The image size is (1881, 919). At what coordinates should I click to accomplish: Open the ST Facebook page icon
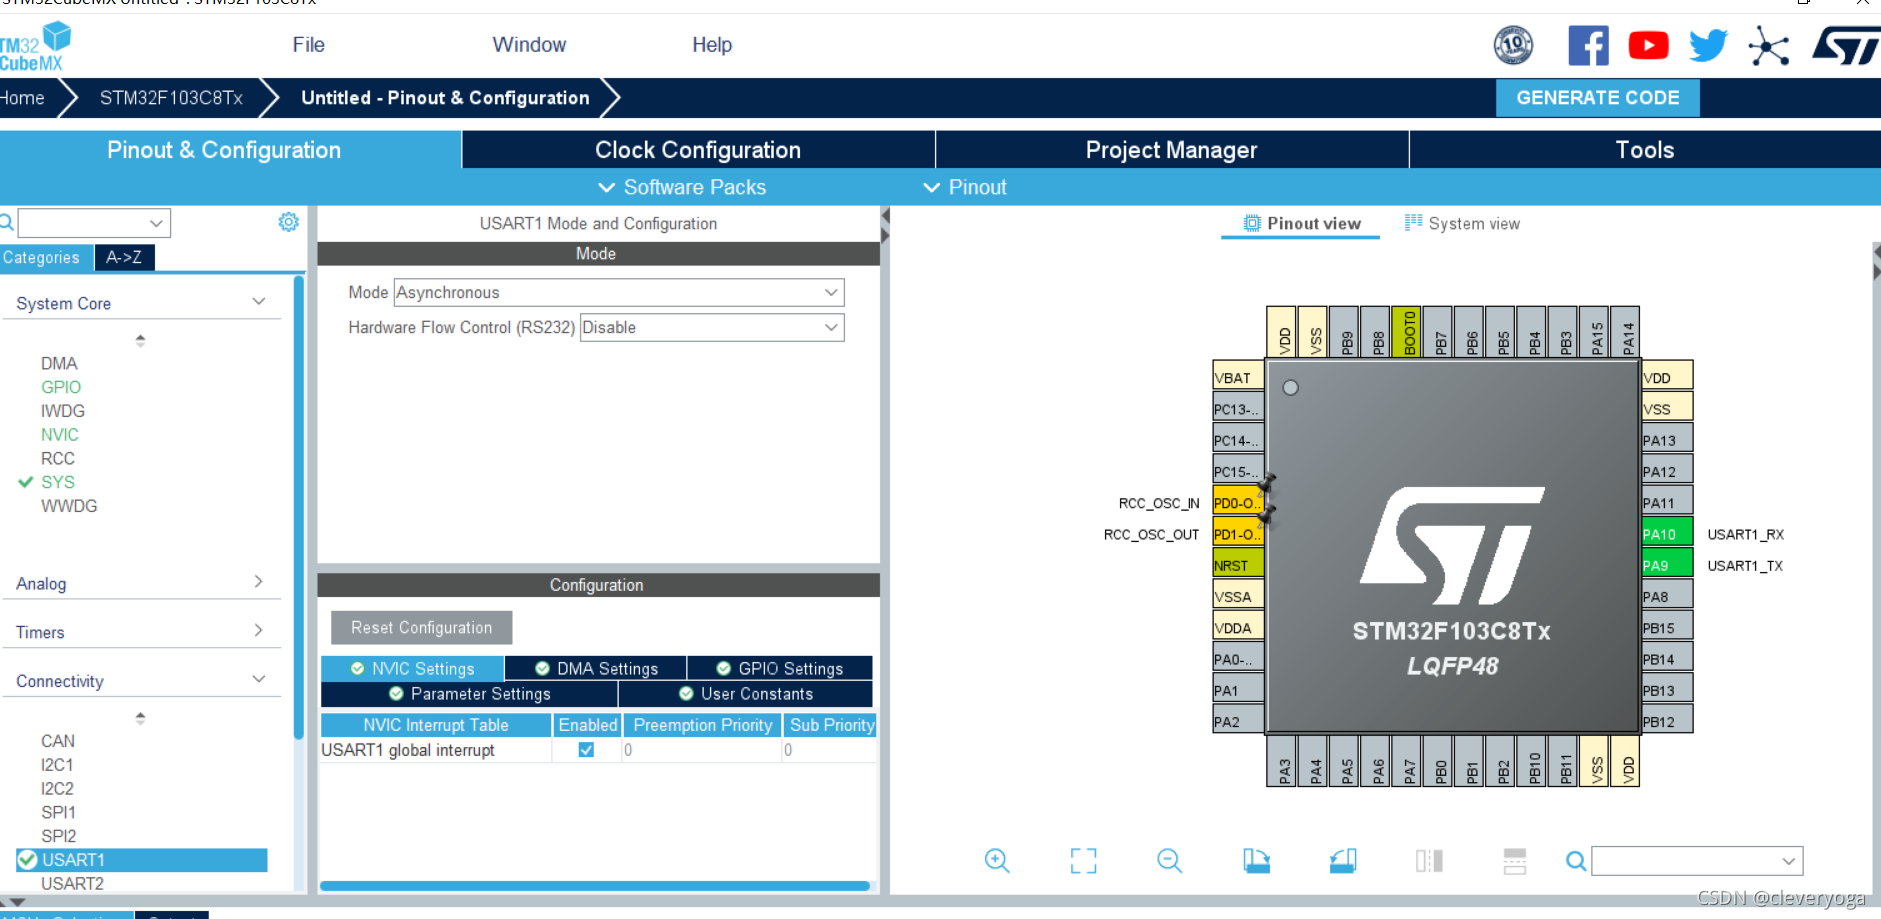tap(1588, 46)
